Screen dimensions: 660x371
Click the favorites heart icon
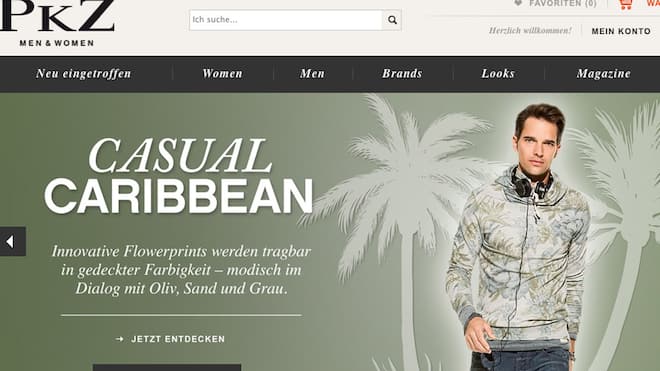pyautogui.click(x=518, y=3)
